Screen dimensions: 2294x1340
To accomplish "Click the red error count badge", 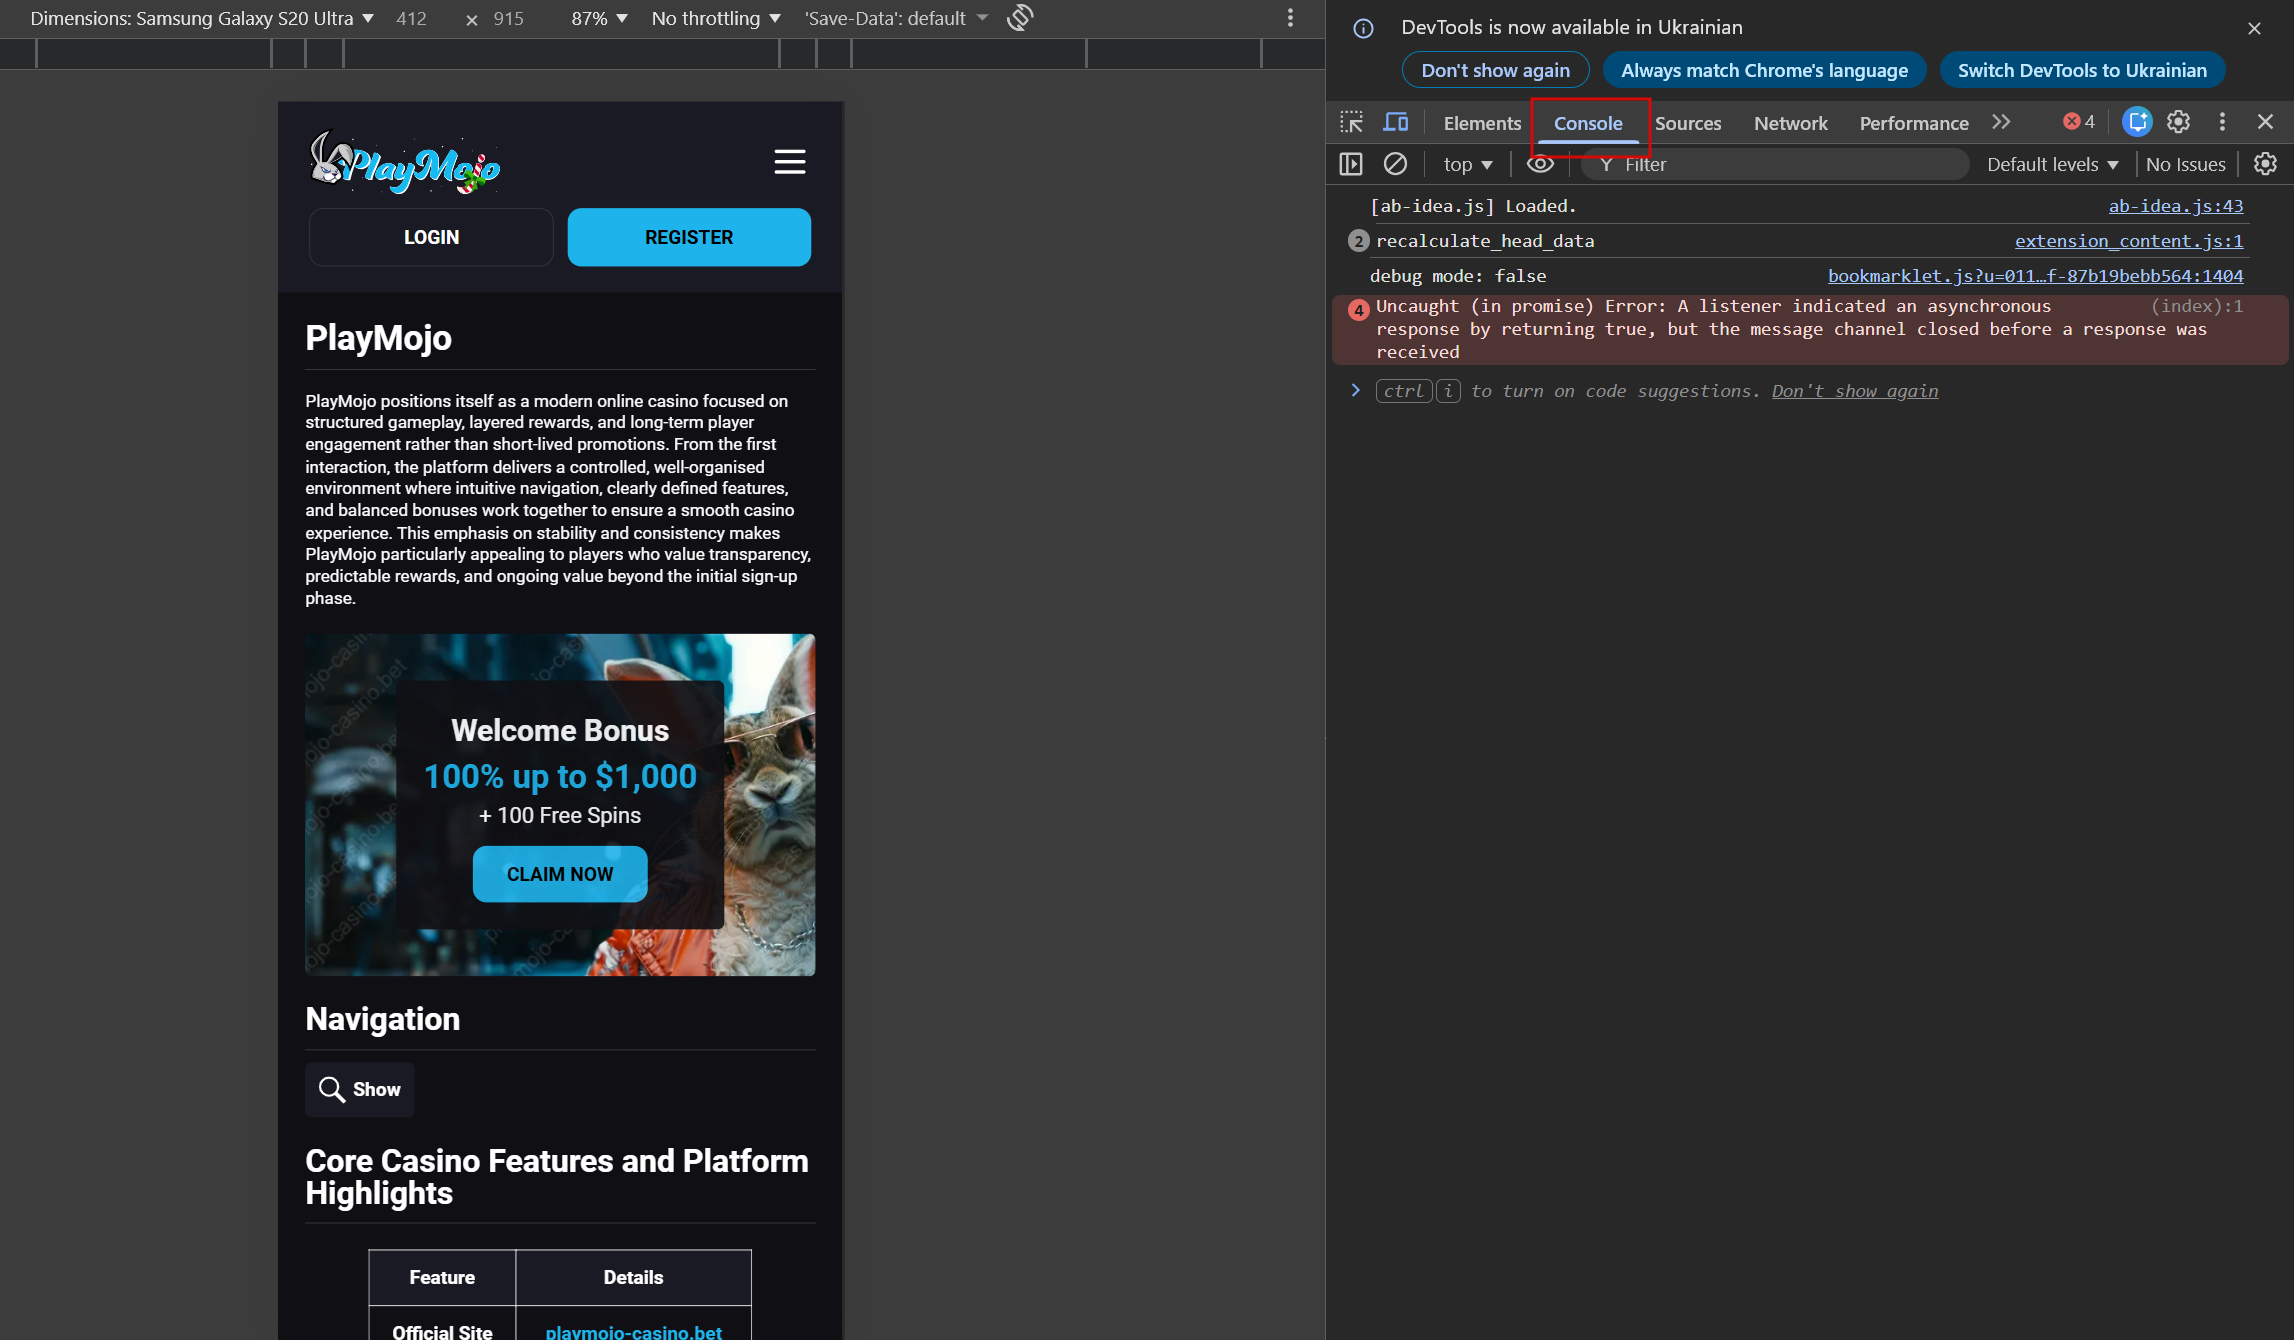I will (2079, 122).
